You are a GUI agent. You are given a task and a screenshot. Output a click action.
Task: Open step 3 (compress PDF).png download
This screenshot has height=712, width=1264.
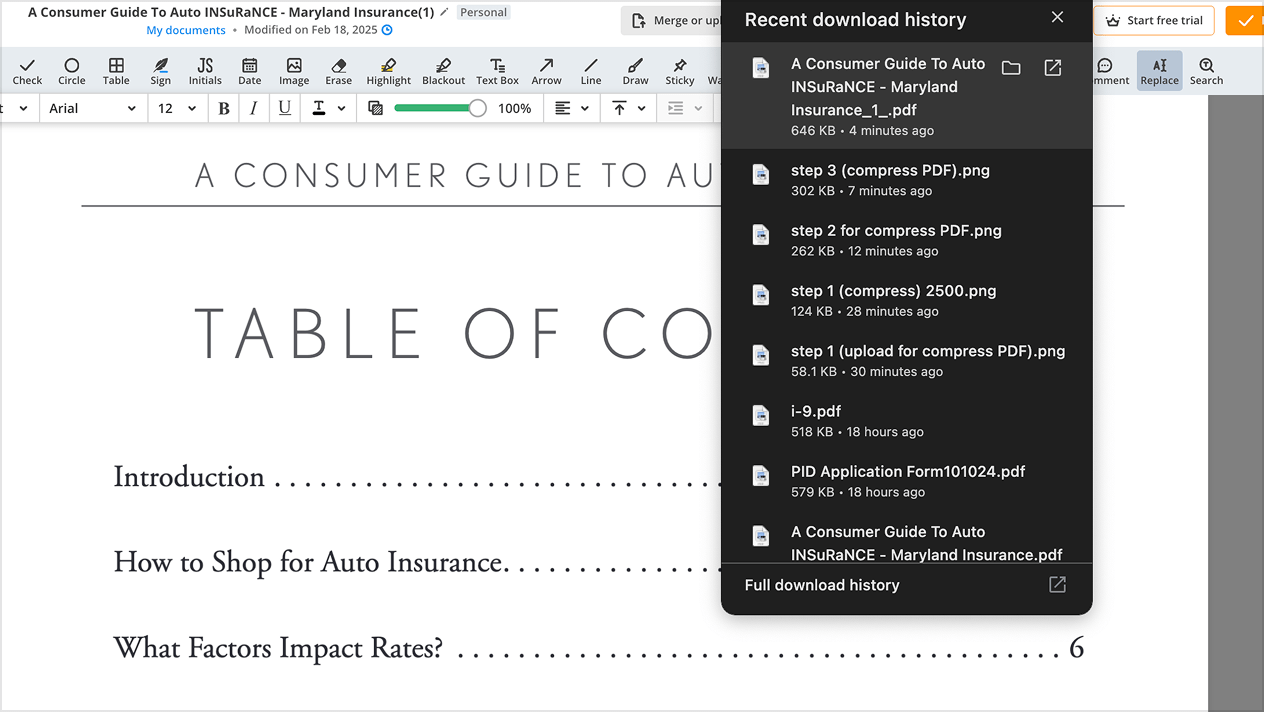pos(906,179)
